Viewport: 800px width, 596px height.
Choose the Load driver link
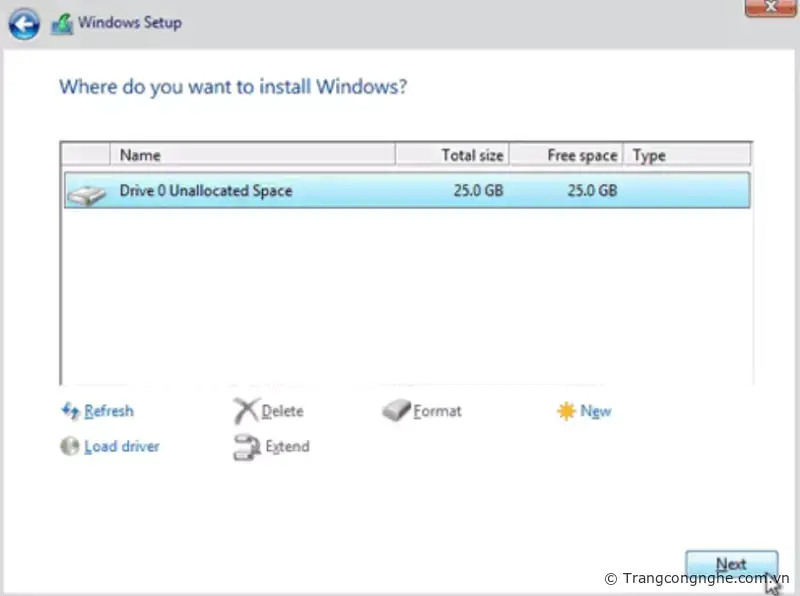point(121,447)
